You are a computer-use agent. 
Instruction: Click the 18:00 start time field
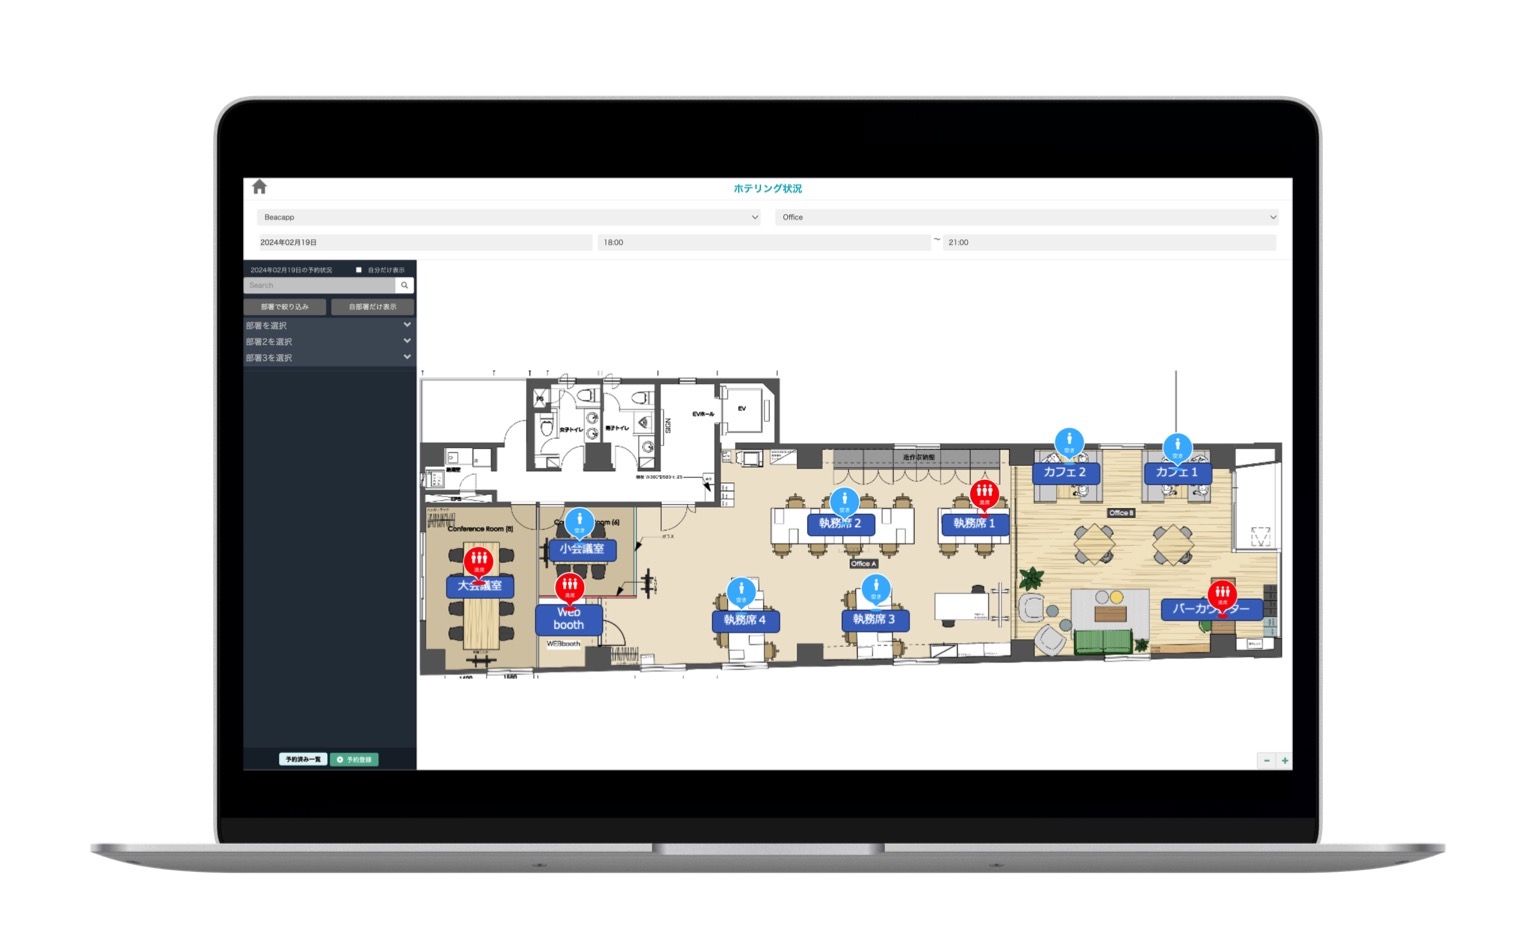(x=764, y=242)
